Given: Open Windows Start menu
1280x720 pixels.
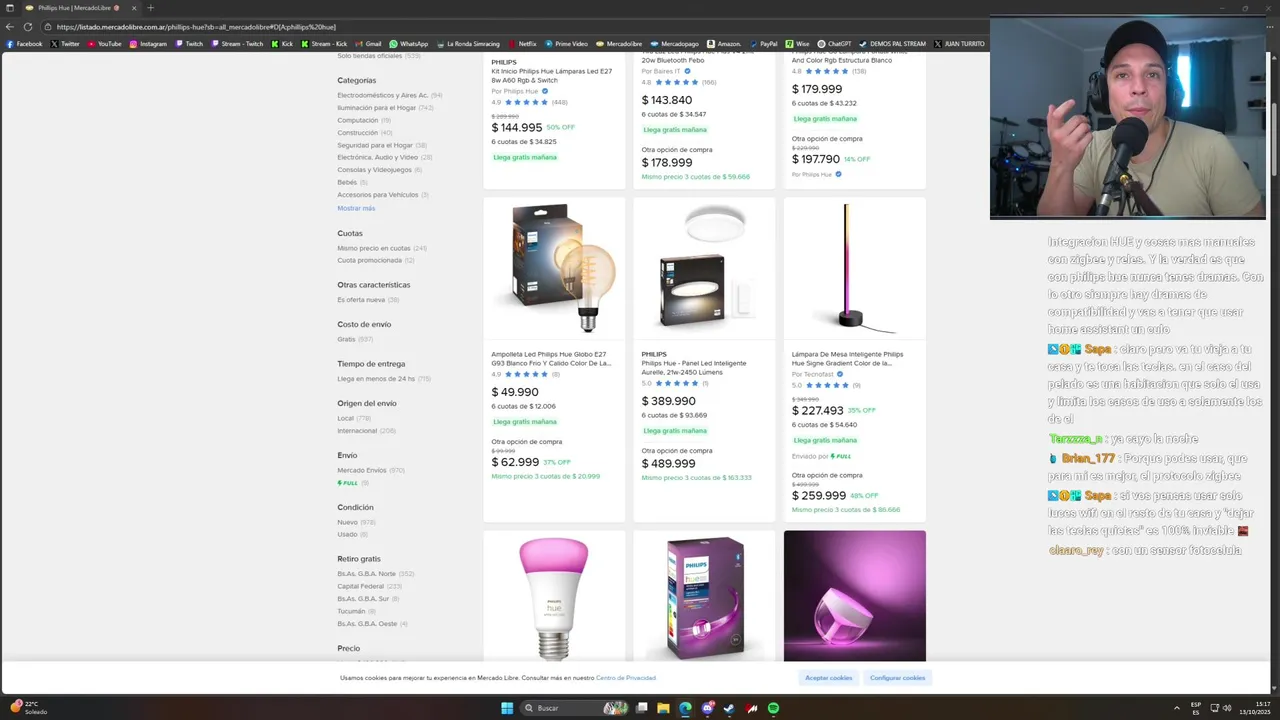Looking at the screenshot, I should (x=507, y=708).
